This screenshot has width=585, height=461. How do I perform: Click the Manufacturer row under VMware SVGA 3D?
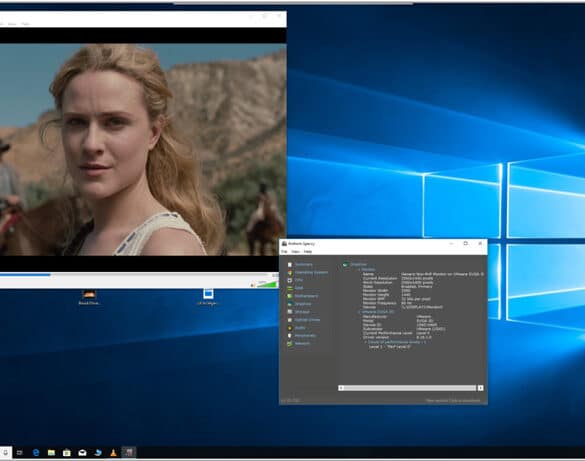click(x=397, y=317)
